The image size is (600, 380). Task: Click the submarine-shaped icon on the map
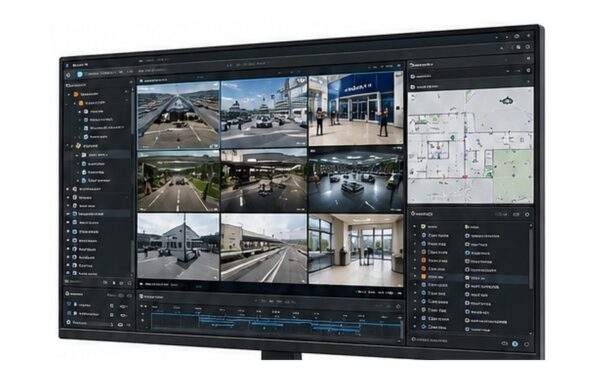(507, 101)
